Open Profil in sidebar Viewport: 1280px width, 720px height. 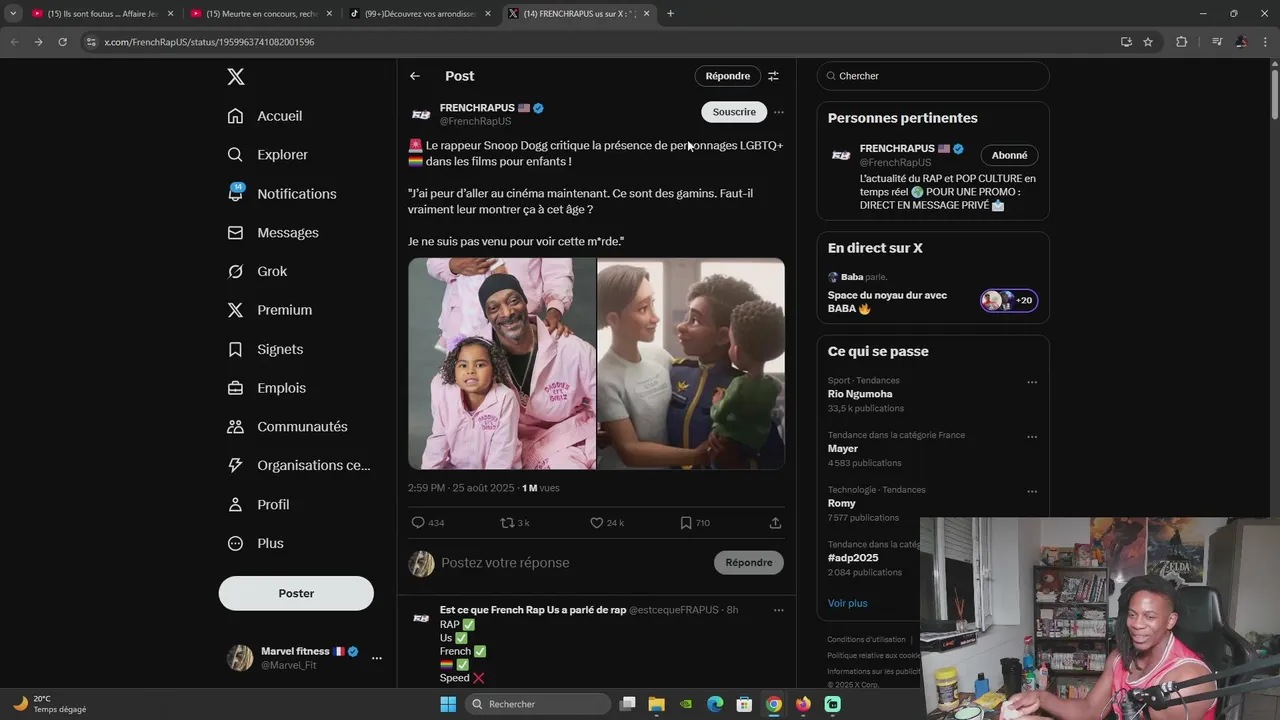(x=258, y=505)
